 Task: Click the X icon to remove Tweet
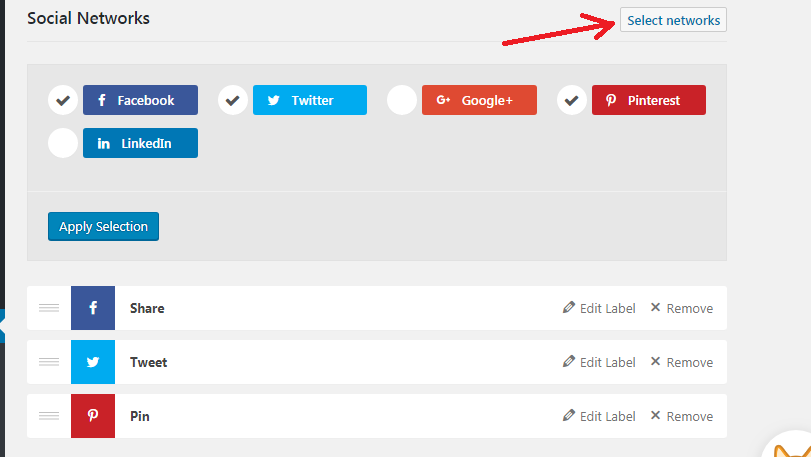655,361
